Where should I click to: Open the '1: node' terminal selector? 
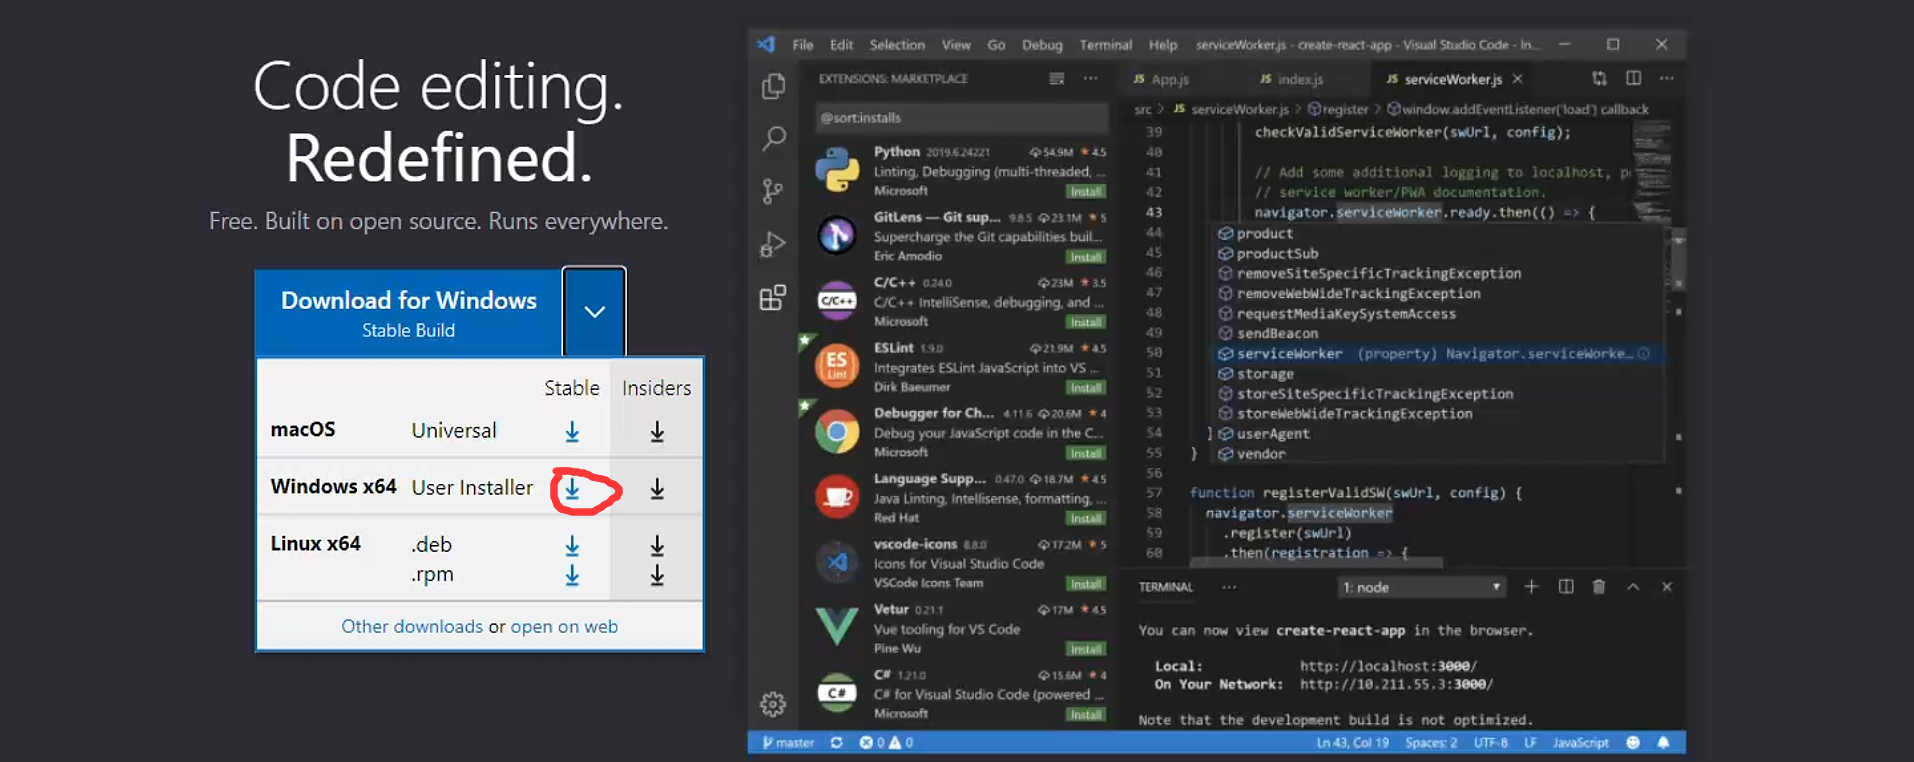[x=1422, y=587]
